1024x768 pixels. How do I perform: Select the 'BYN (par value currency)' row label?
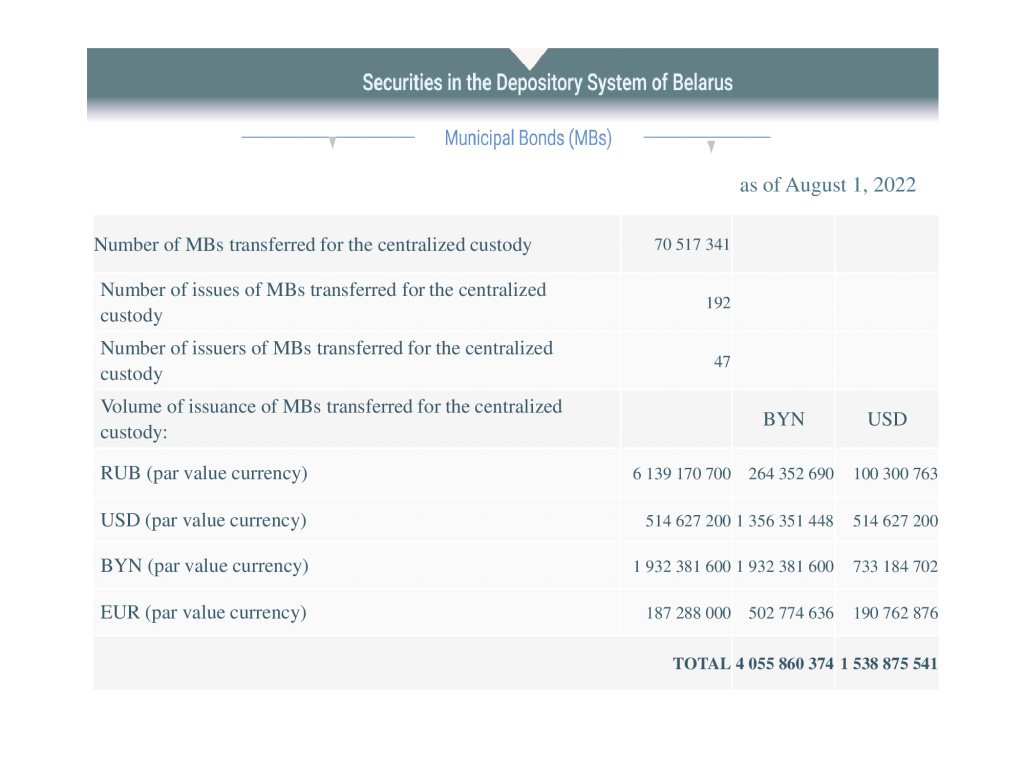click(x=204, y=566)
